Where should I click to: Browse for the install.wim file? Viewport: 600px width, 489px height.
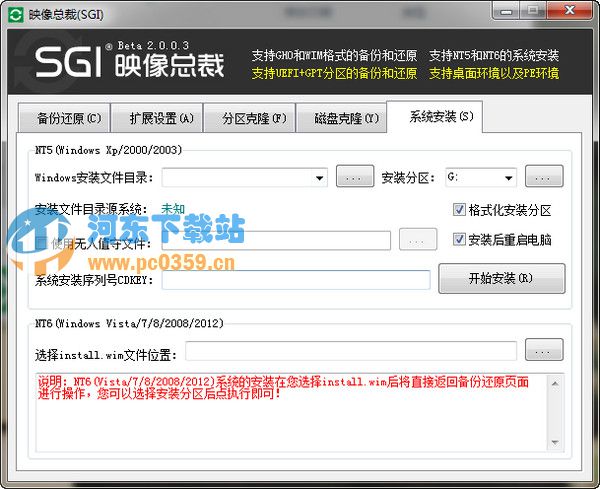(x=544, y=350)
